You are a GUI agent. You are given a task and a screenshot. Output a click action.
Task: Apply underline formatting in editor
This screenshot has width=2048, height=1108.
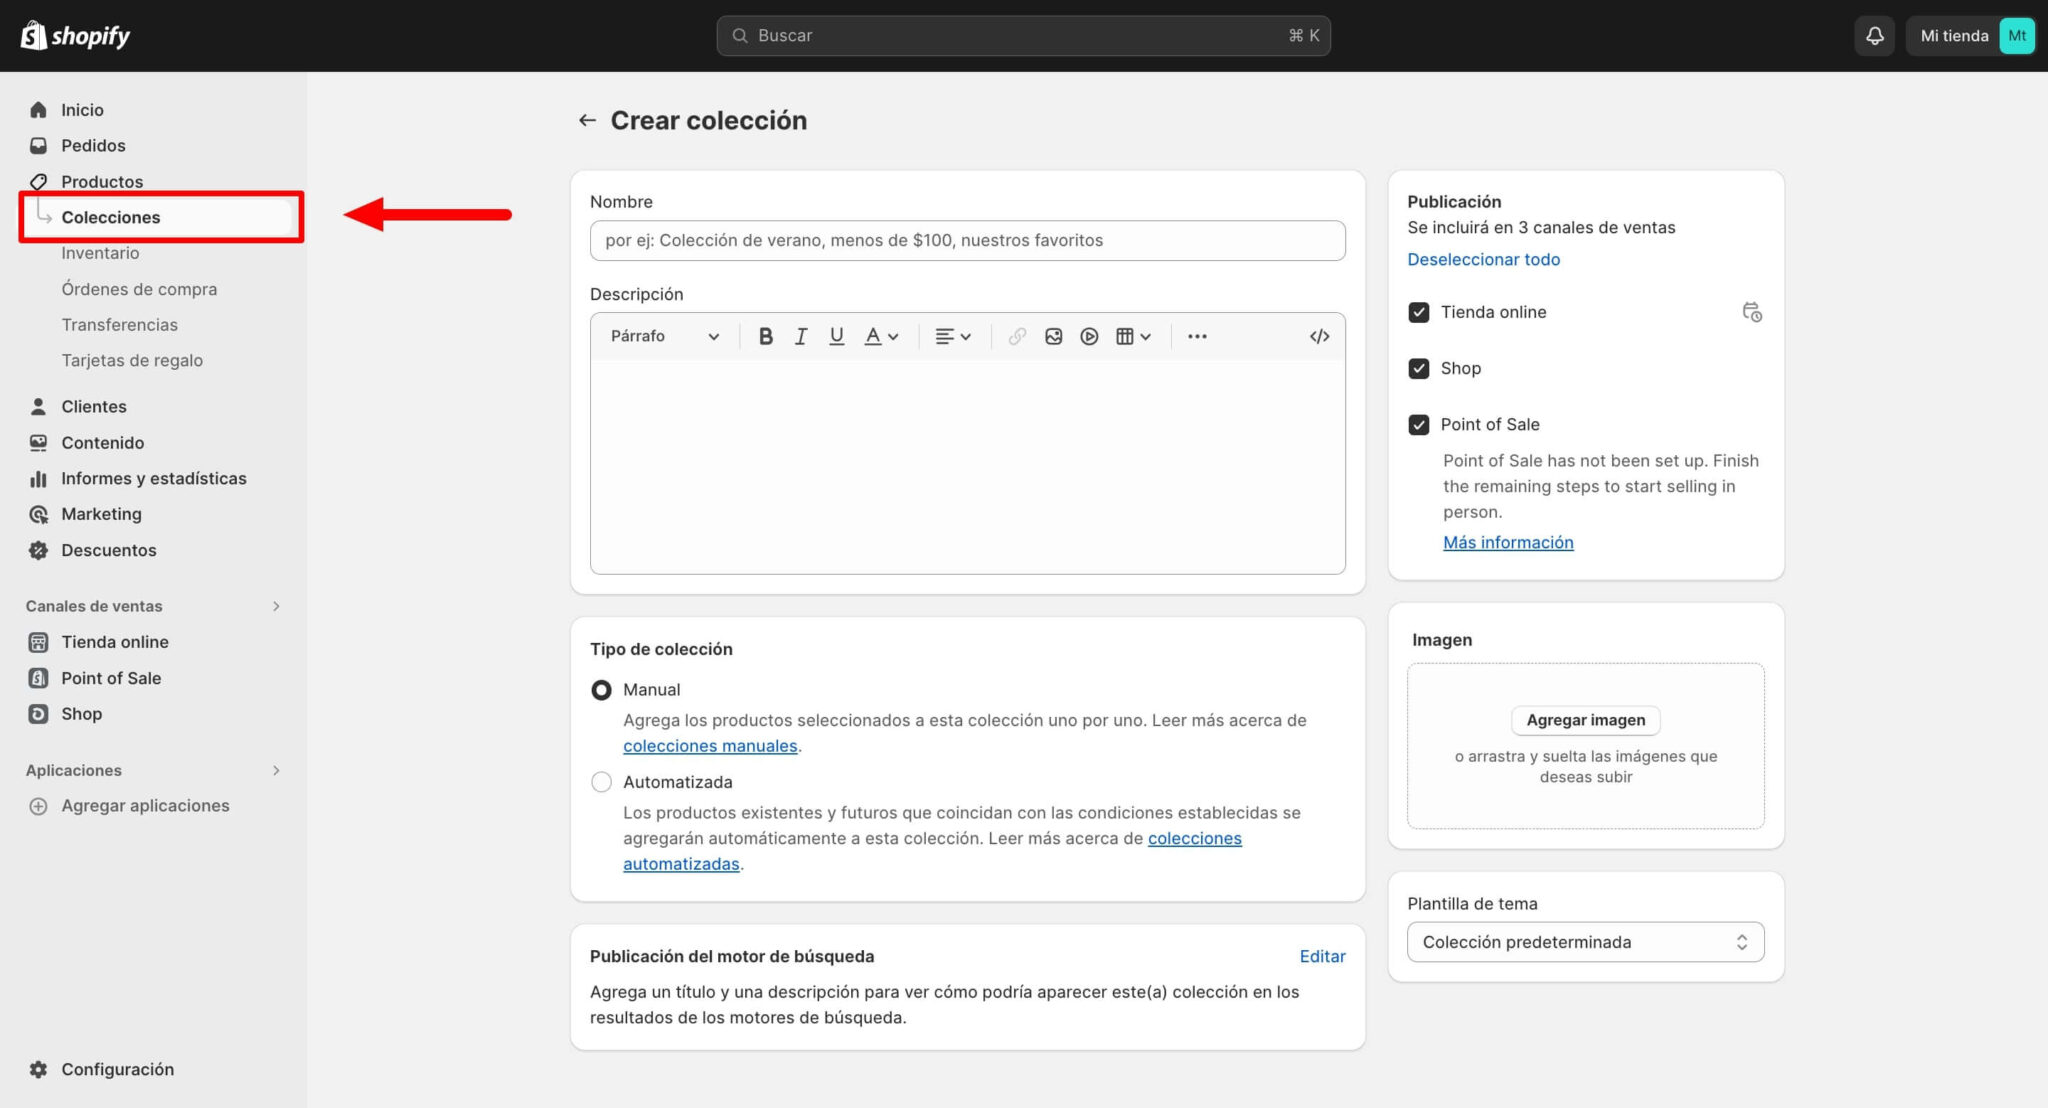click(837, 336)
